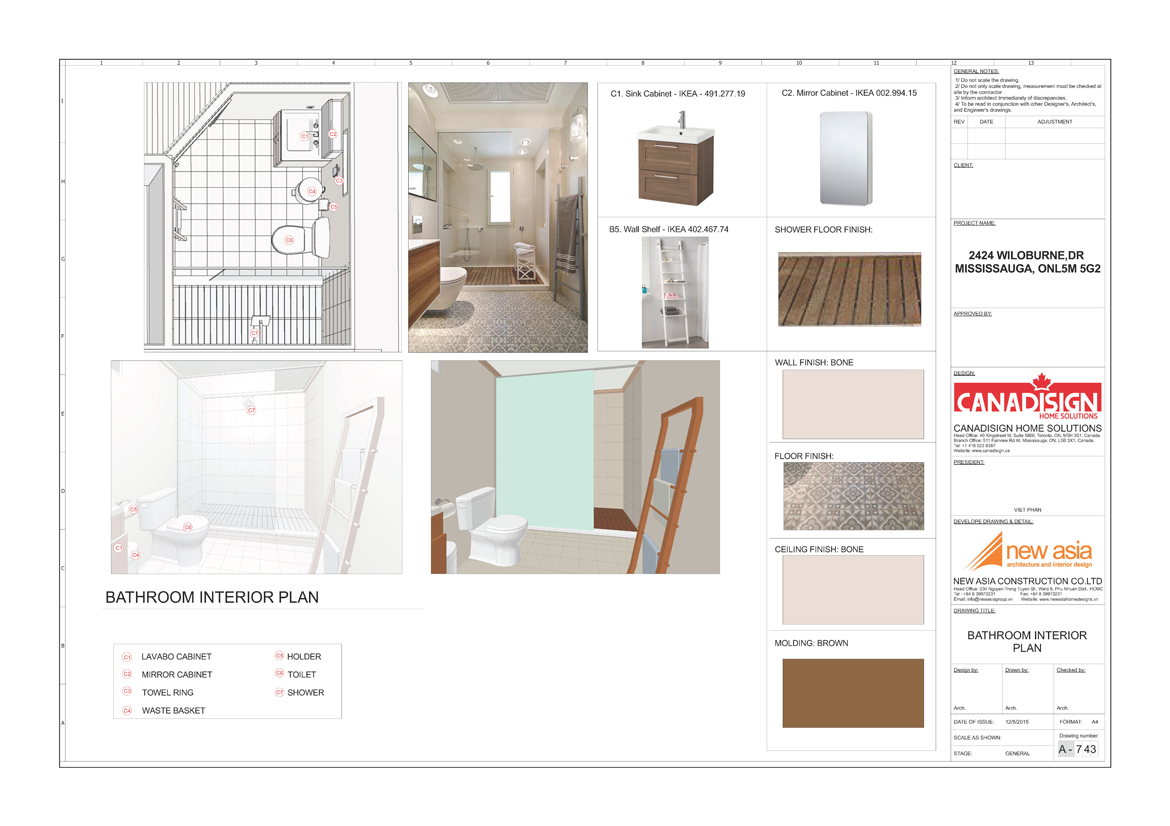
Task: Select the C4 marker next to WASTE BASKET
Action: point(127,711)
